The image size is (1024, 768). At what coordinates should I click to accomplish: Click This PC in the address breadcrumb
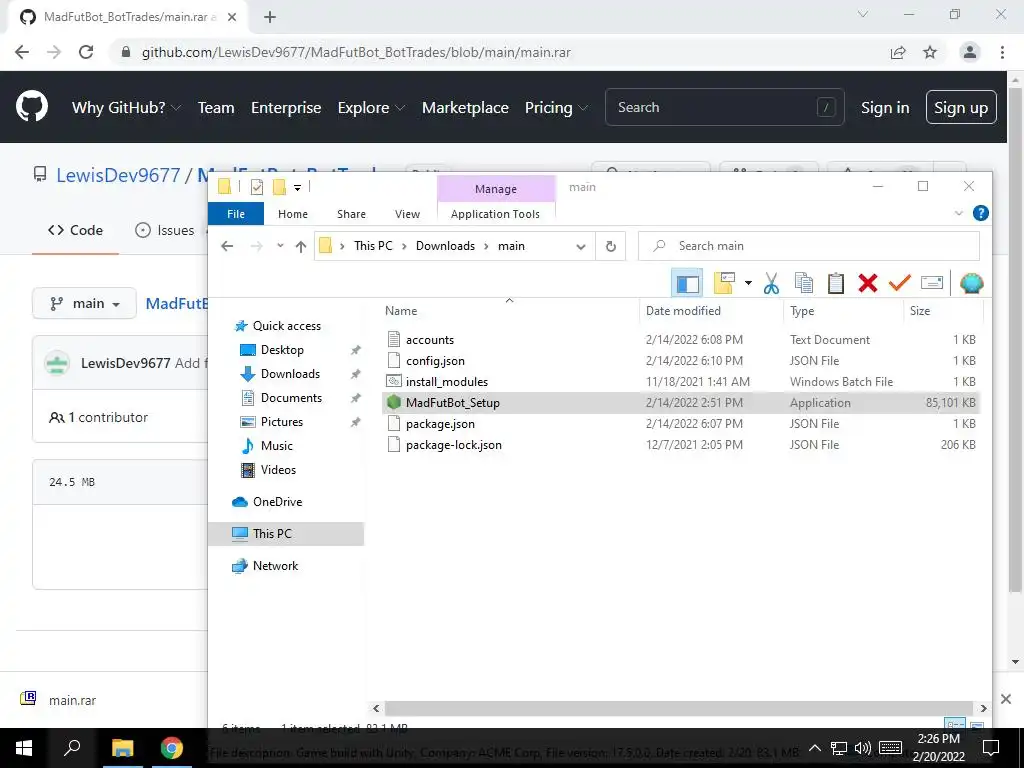point(374,246)
